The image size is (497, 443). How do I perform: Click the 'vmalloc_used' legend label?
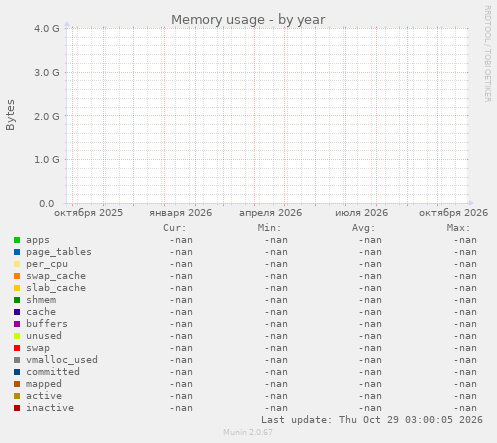[x=62, y=360]
